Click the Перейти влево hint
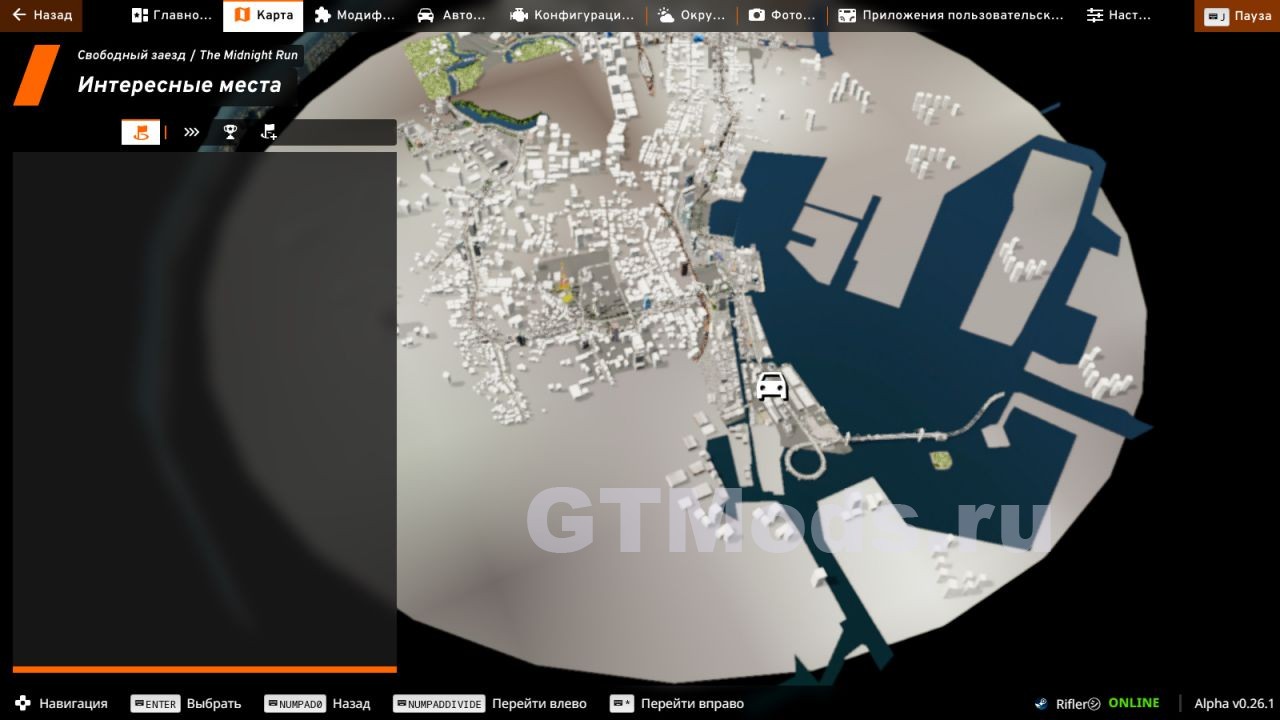Screen dimensions: 1280x720 coord(490,703)
